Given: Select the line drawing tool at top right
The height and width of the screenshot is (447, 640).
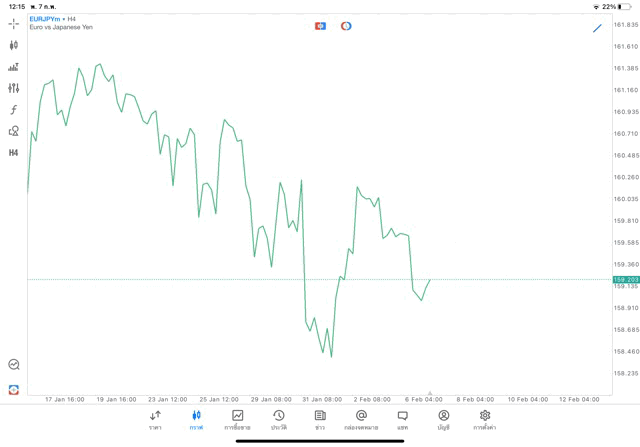Looking at the screenshot, I should (597, 27).
